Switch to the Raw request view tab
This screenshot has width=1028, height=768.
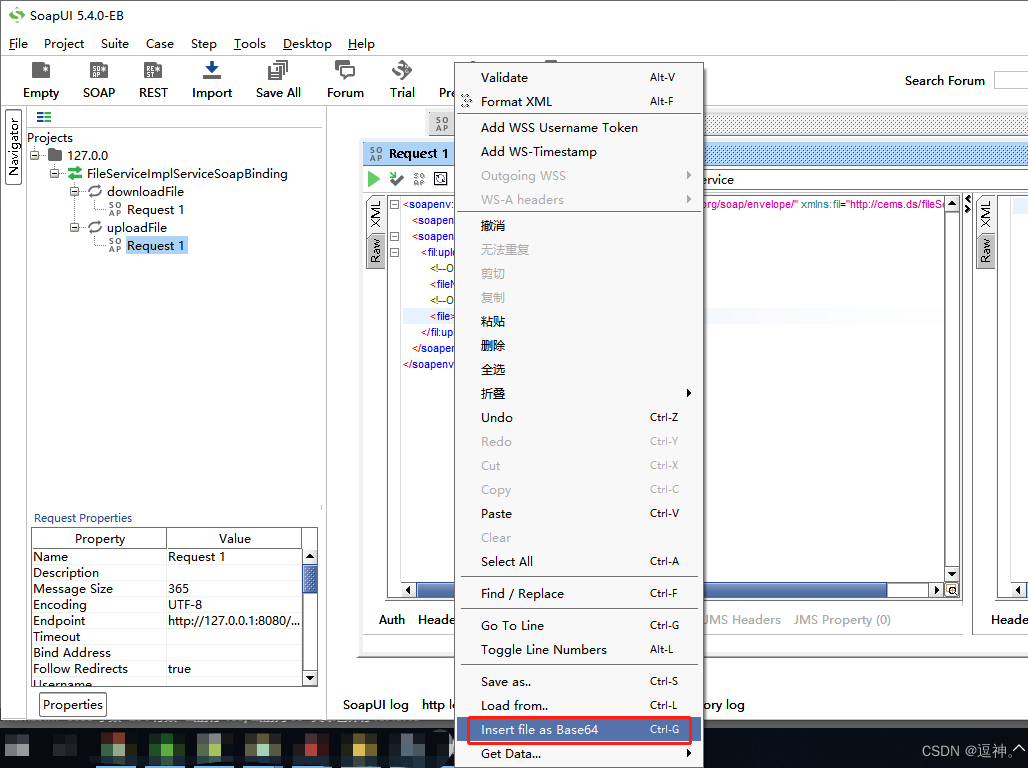[x=376, y=251]
